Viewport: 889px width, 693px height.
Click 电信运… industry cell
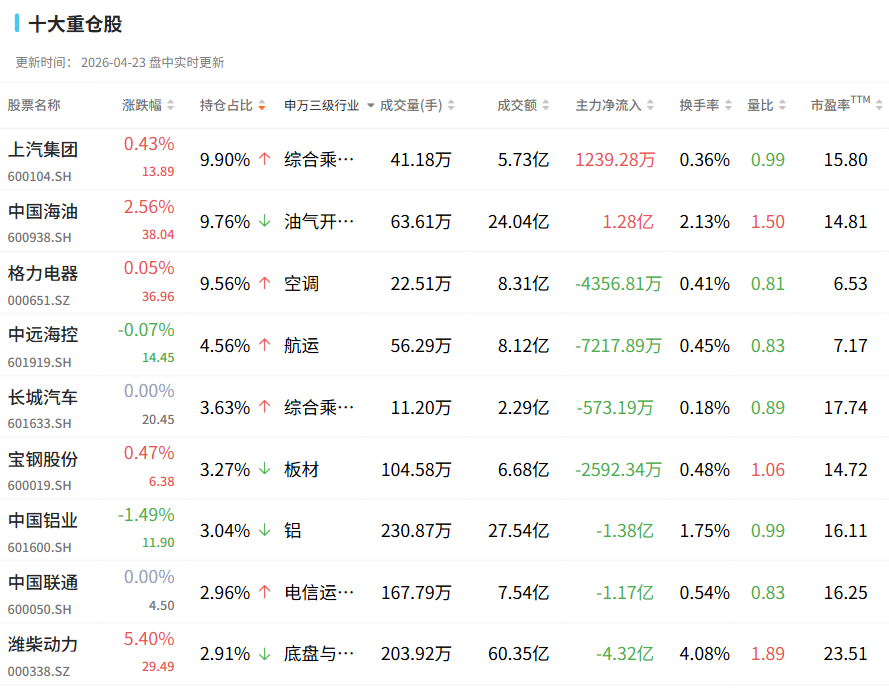[x=319, y=593]
